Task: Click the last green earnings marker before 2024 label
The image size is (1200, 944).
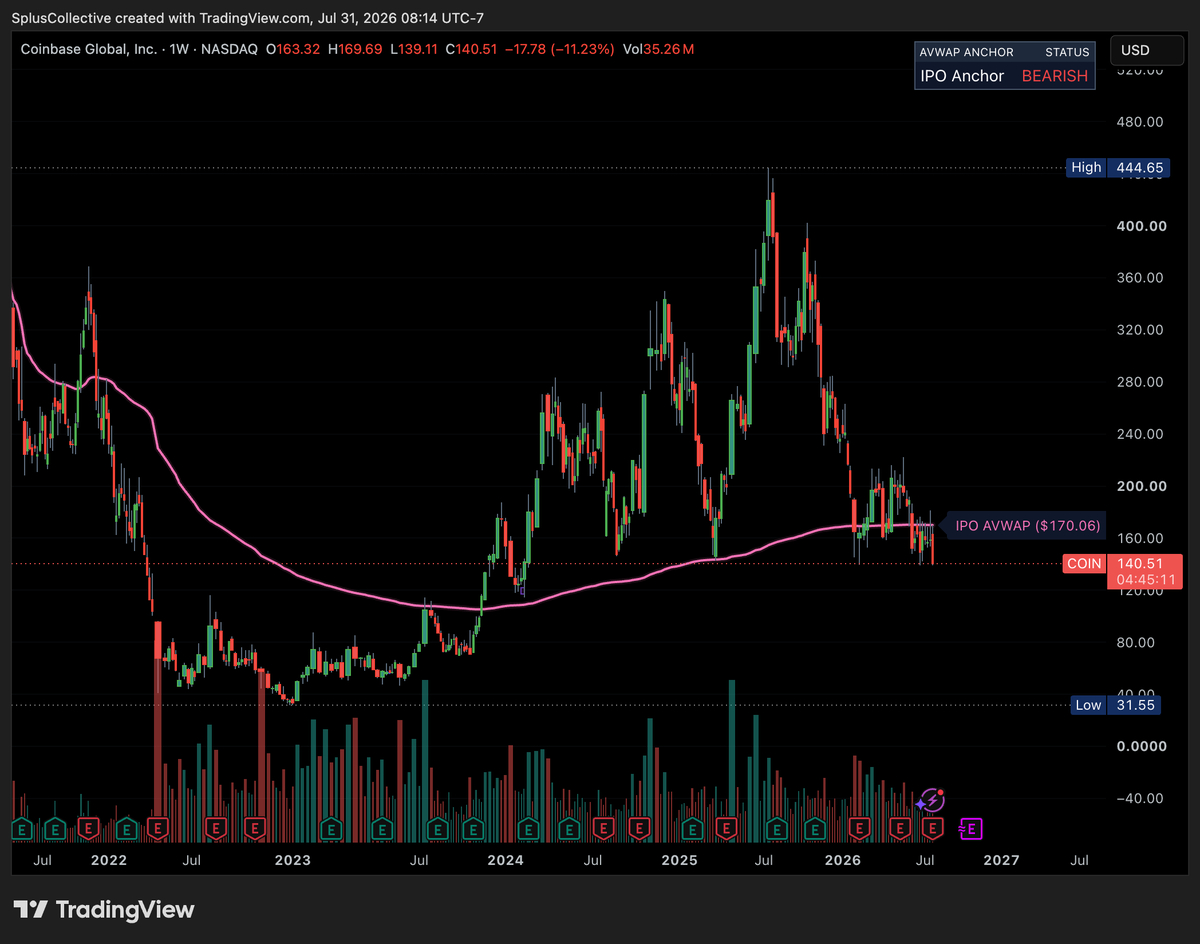Action: coord(472,828)
